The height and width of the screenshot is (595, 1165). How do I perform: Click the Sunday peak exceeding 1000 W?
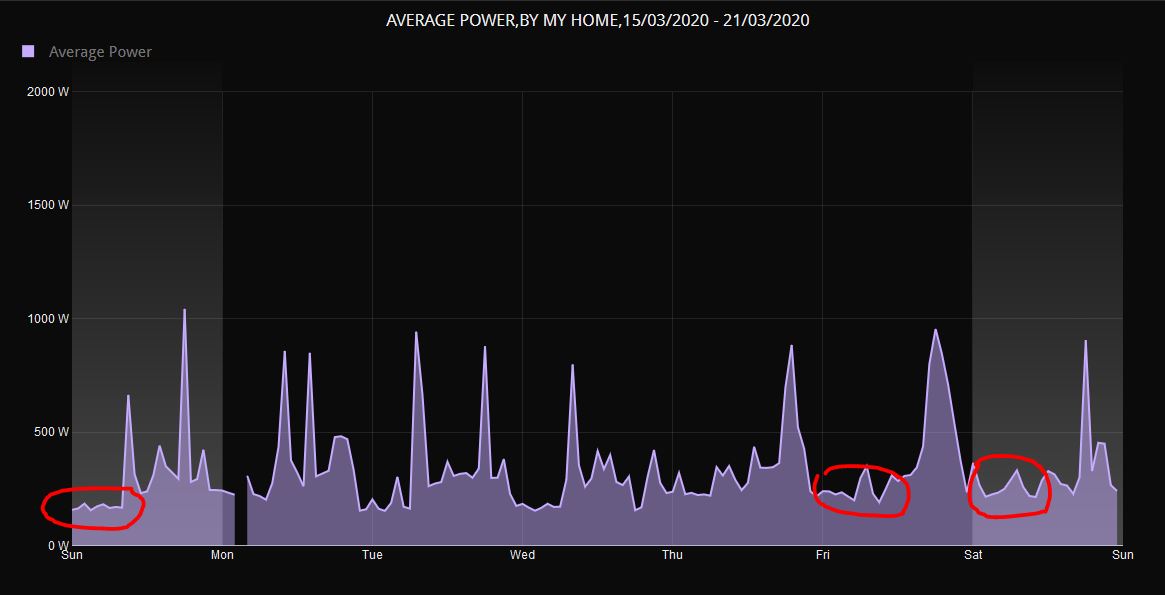tap(184, 311)
